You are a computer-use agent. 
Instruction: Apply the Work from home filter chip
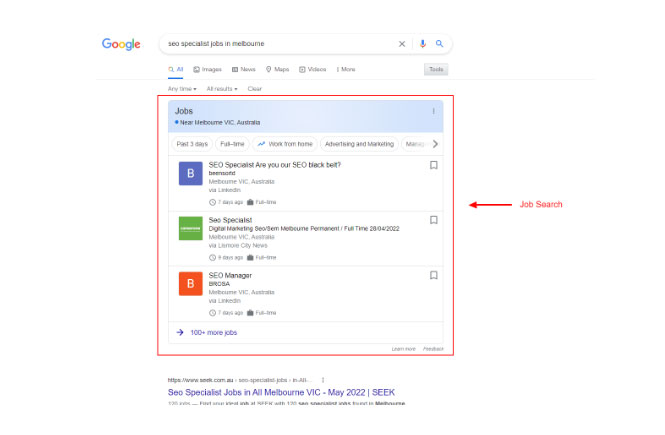click(x=285, y=144)
